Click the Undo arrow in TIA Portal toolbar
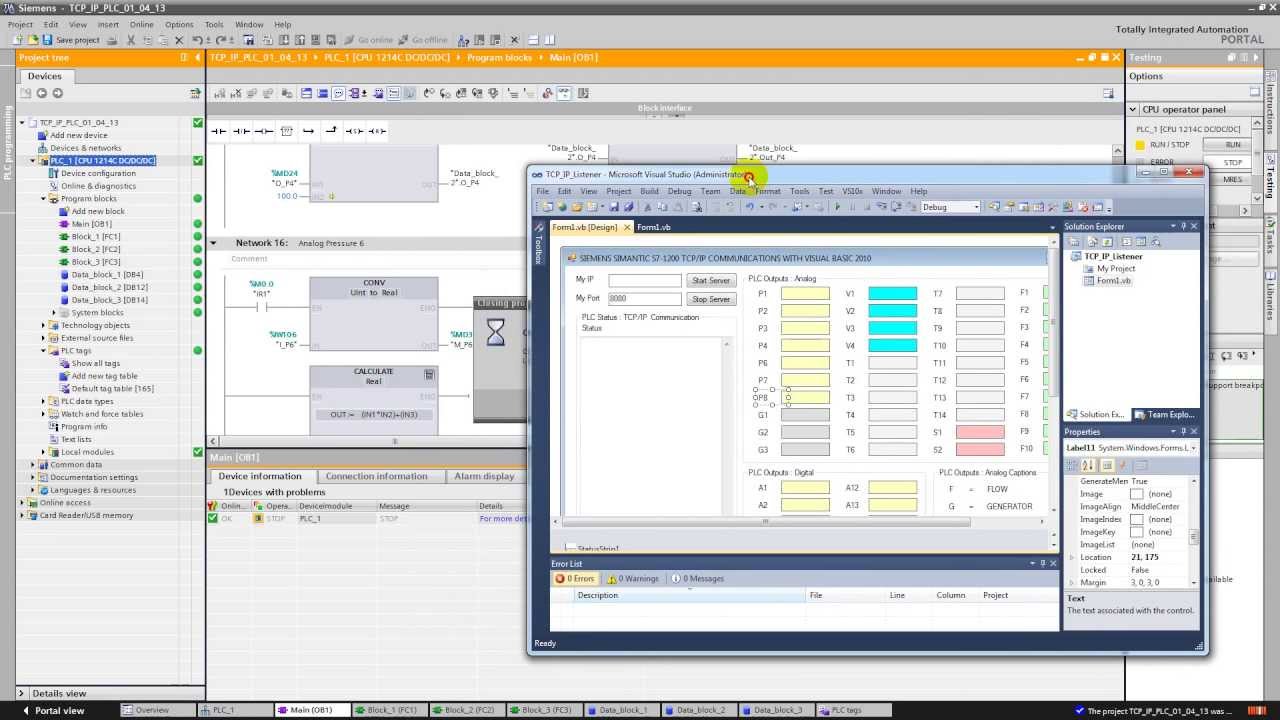The image size is (1280, 720). (197, 40)
